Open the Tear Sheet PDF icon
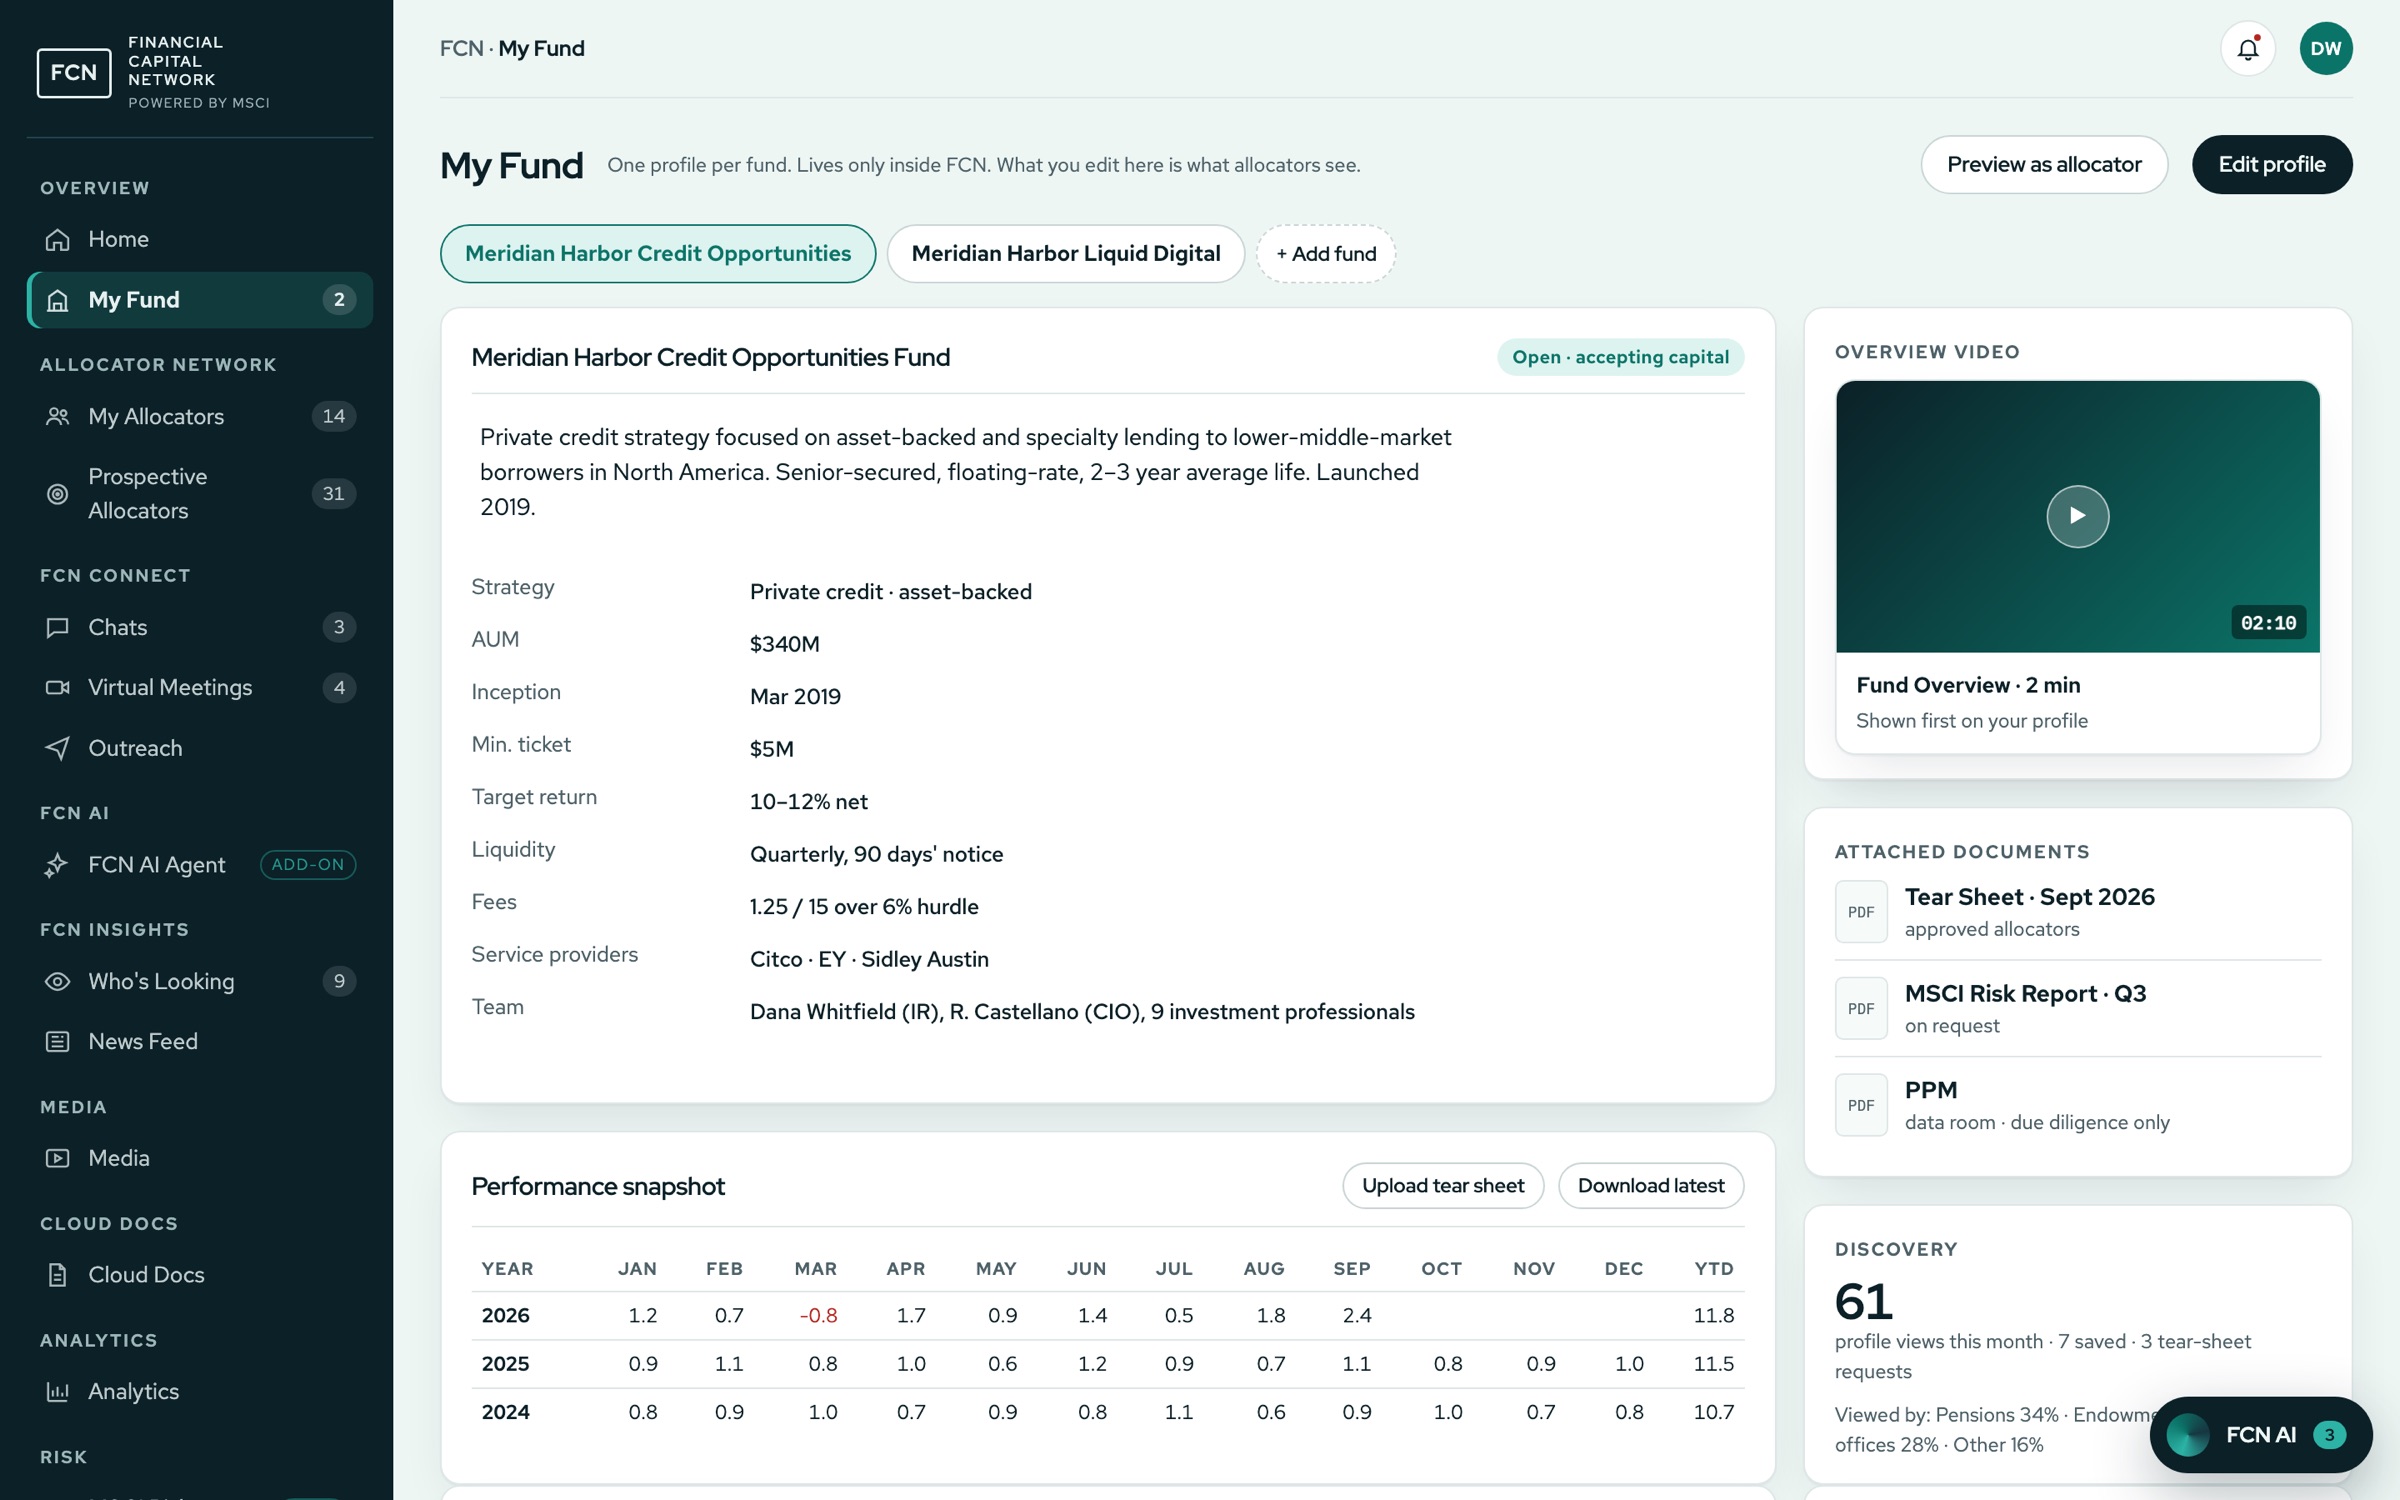2400x1500 pixels. click(1860, 911)
